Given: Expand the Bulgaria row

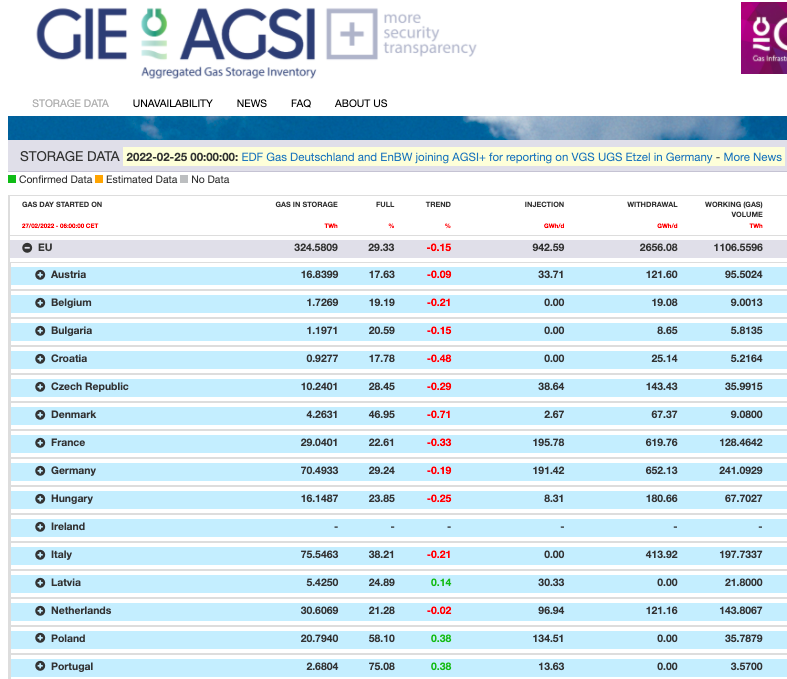Looking at the screenshot, I should 40,331.
